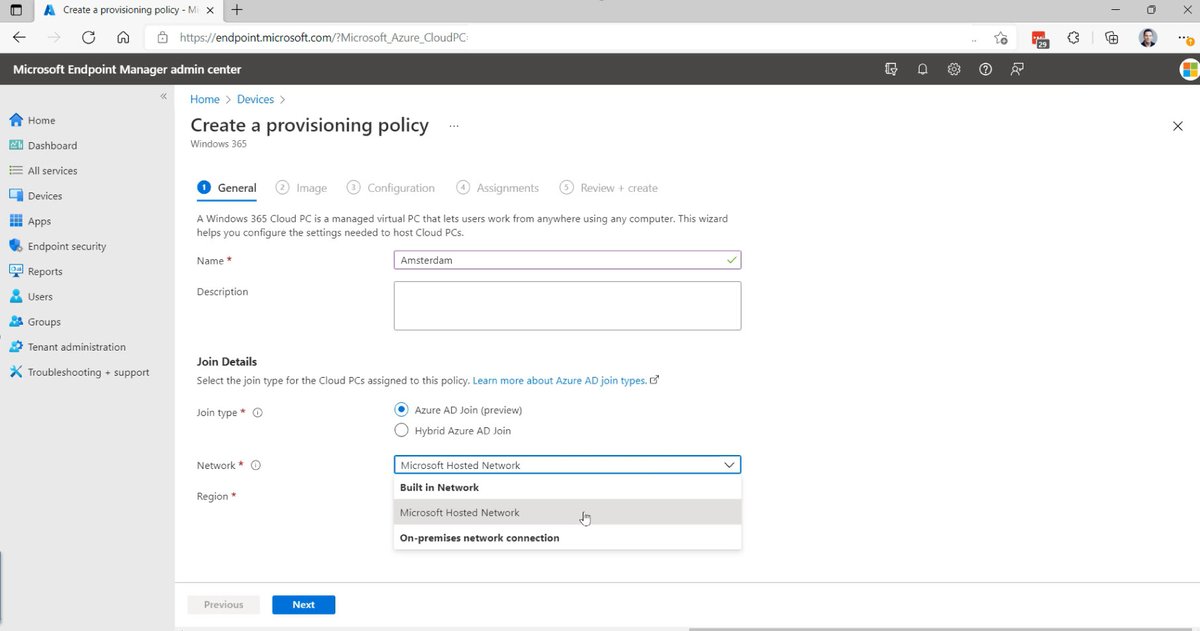Open browser extensions puzzle icon
The height and width of the screenshot is (631, 1200).
pos(1073,37)
